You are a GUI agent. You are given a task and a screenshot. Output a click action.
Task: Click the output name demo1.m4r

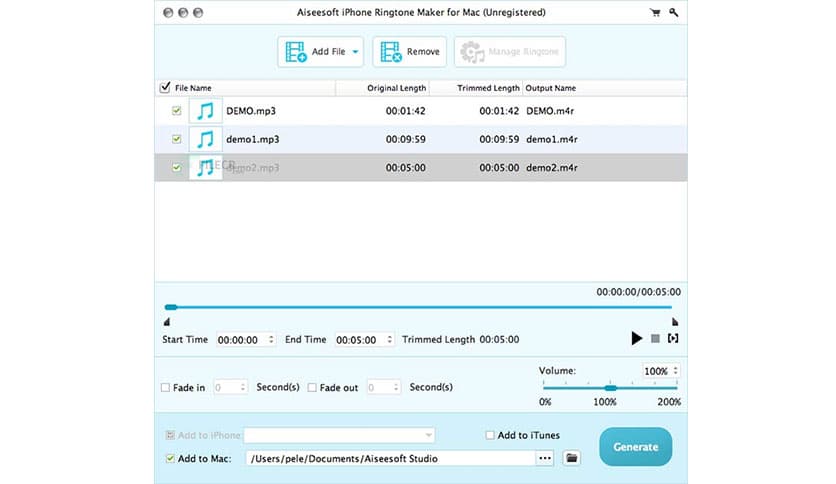coord(552,139)
